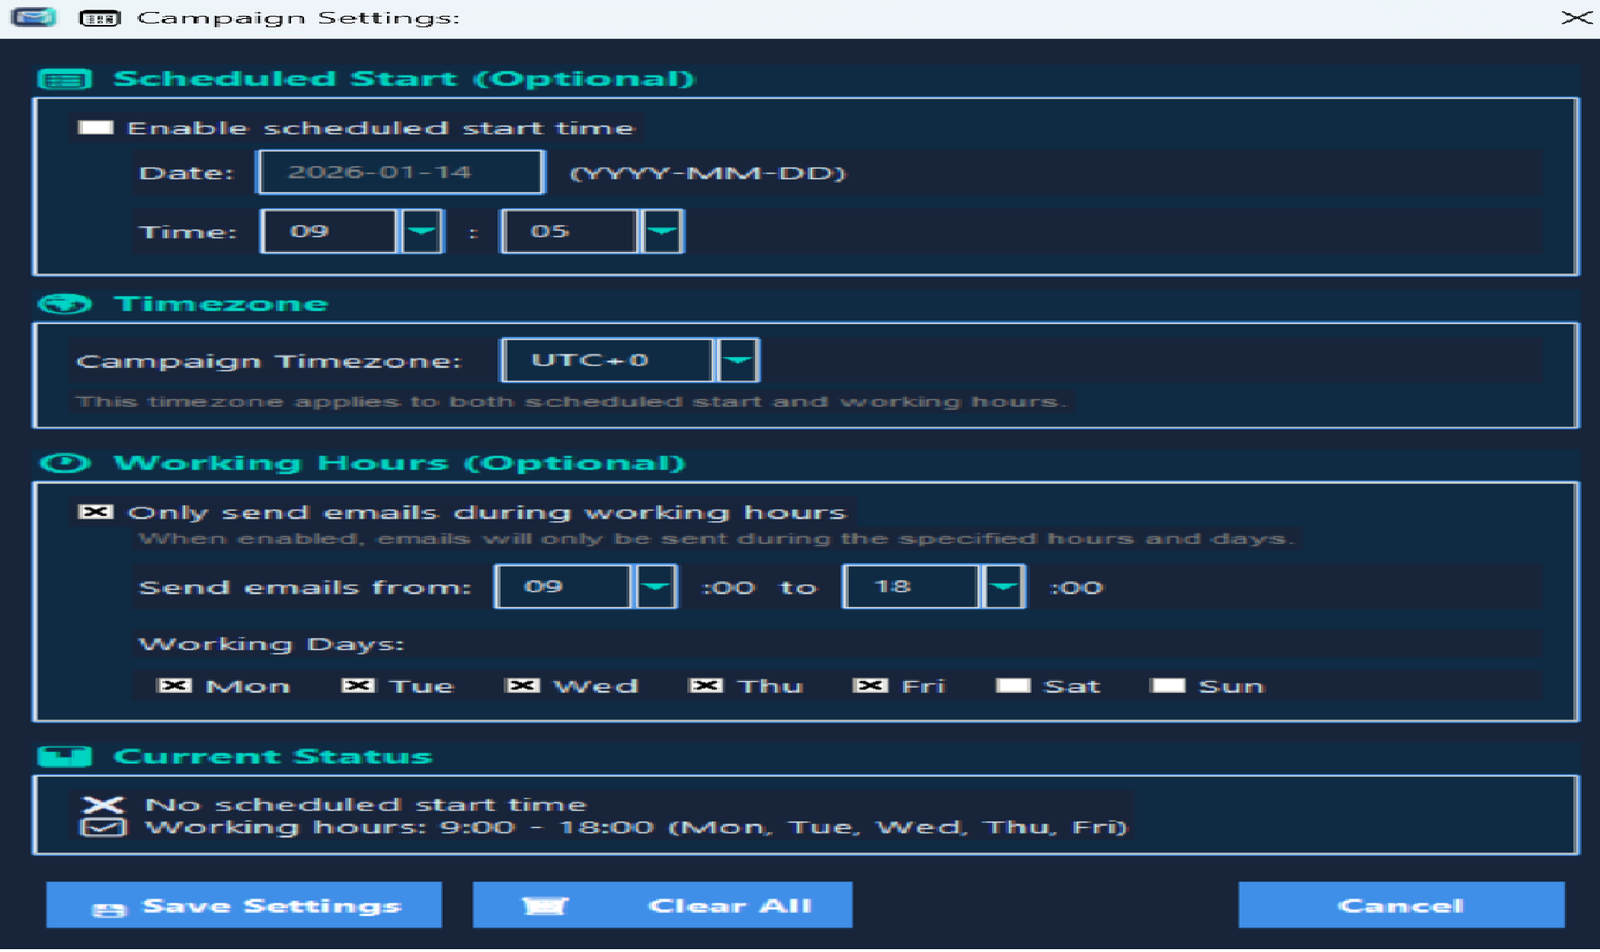
Task: Click the clock icon beside Working Hours
Action: point(64,463)
